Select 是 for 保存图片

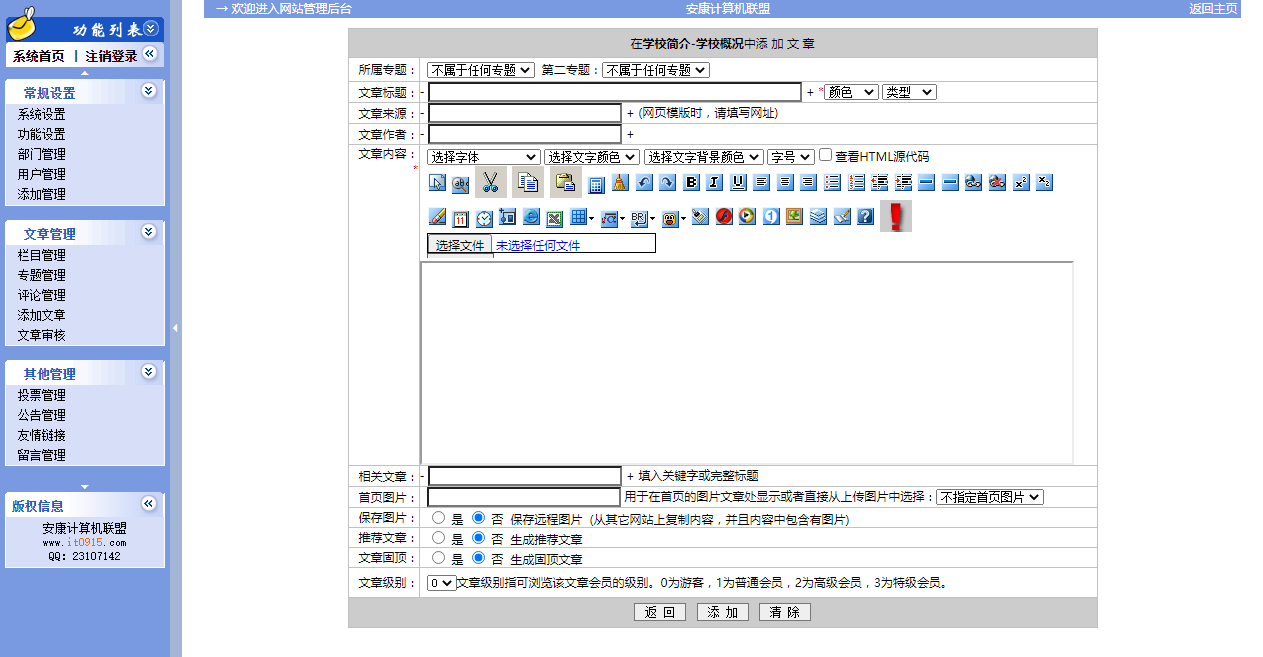click(438, 518)
